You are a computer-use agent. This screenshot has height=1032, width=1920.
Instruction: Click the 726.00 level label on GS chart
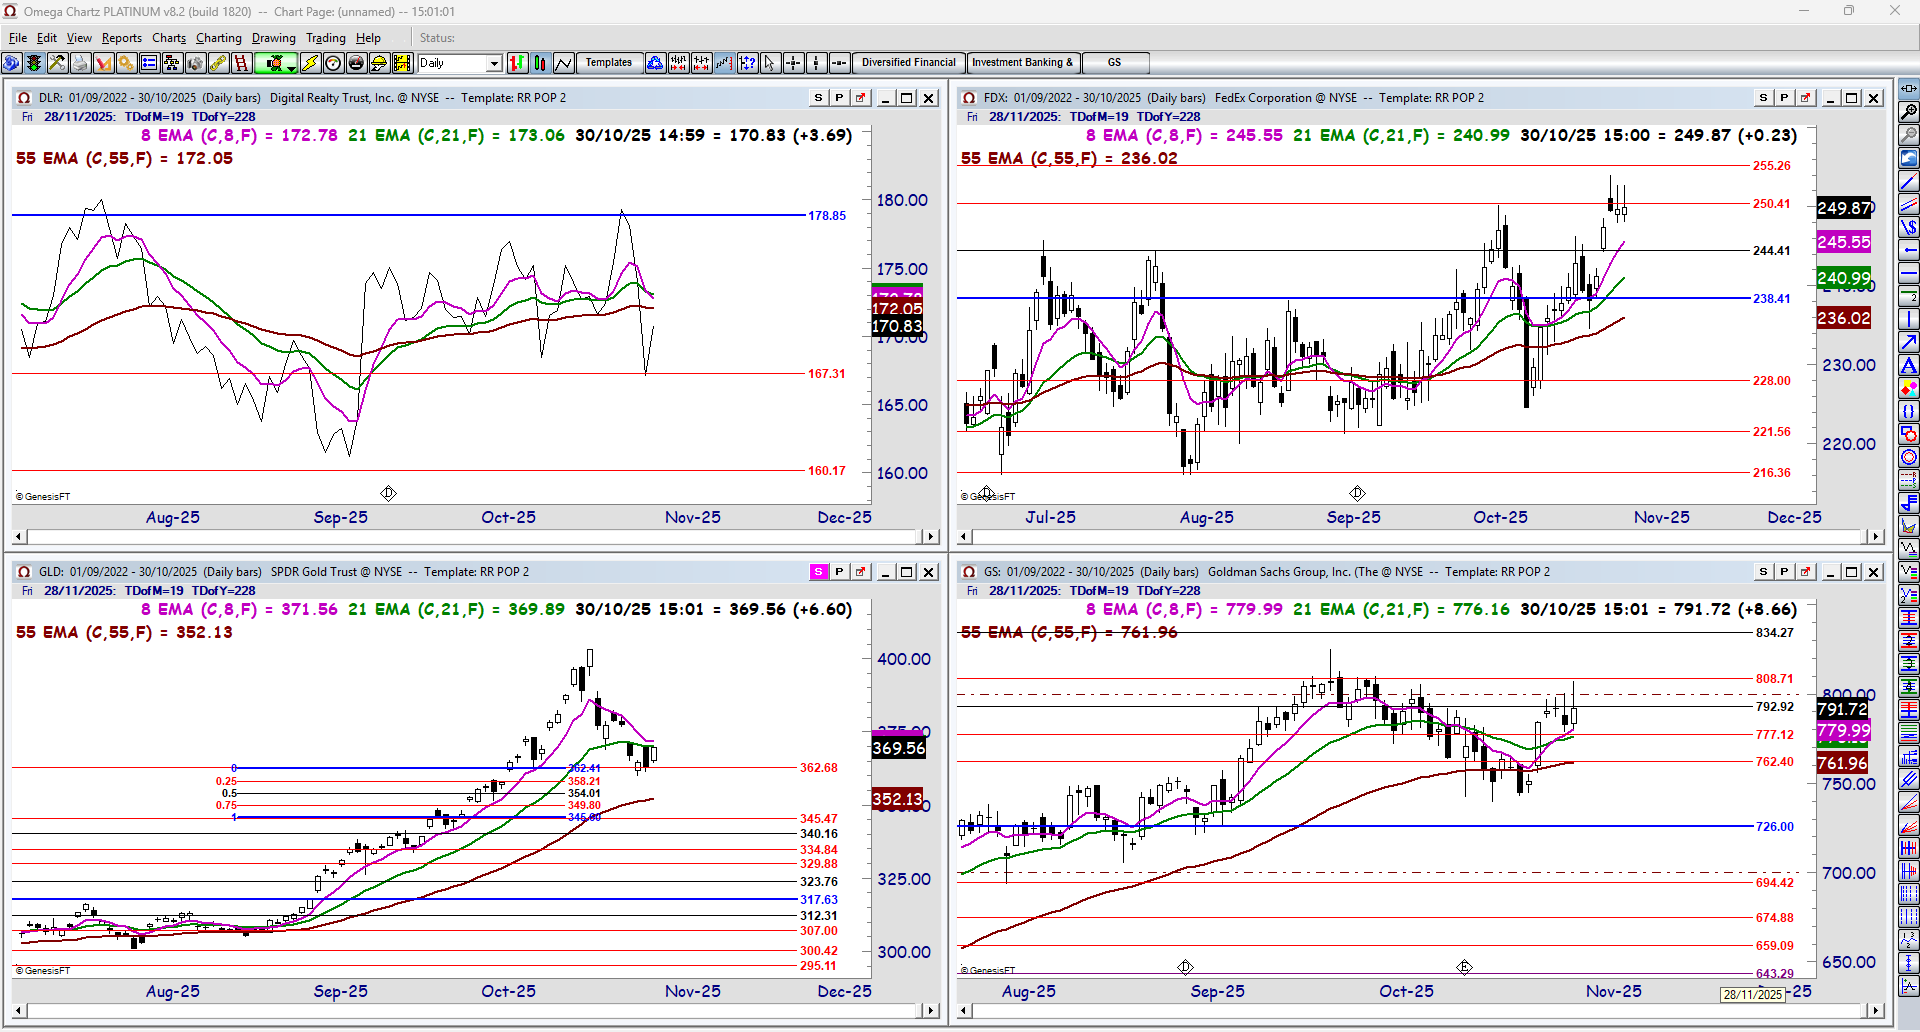1775,826
